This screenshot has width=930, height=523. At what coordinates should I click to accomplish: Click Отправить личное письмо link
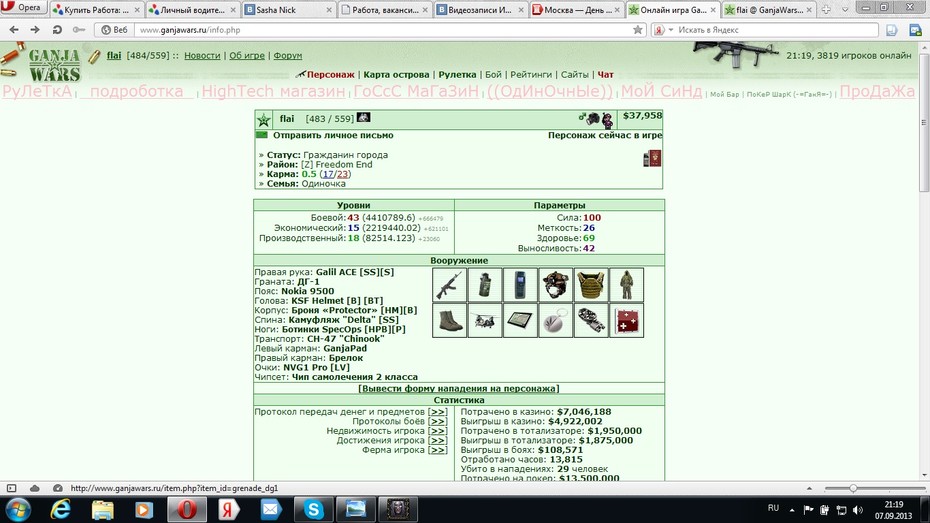333,135
